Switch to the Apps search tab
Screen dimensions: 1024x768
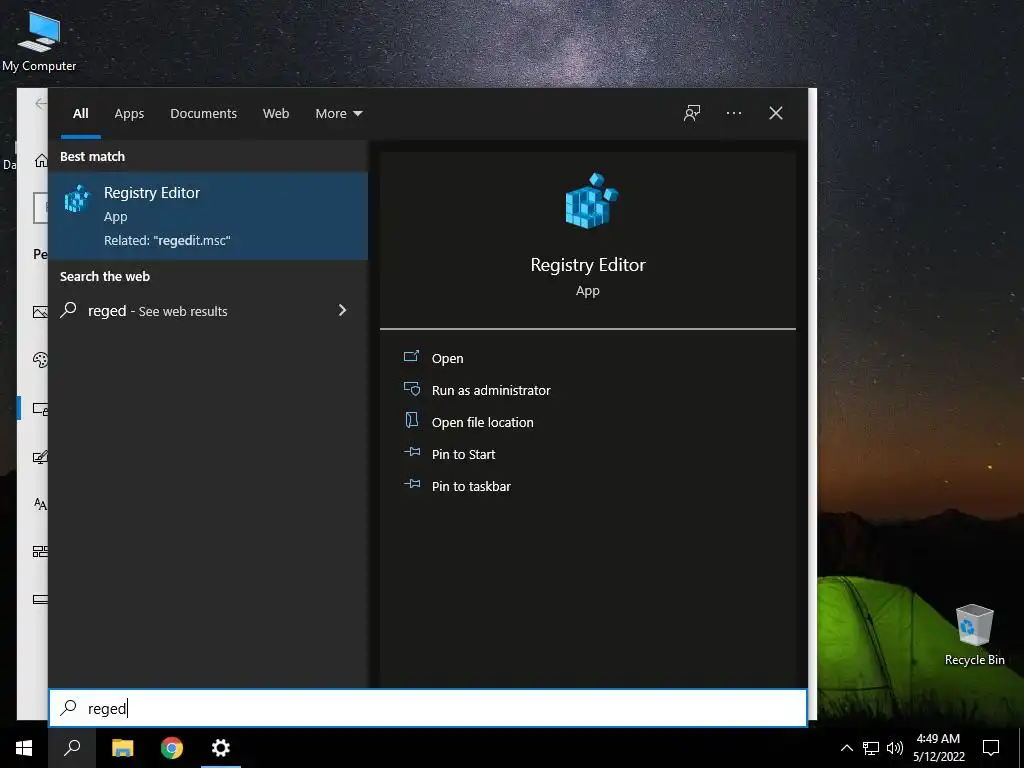tap(129, 114)
